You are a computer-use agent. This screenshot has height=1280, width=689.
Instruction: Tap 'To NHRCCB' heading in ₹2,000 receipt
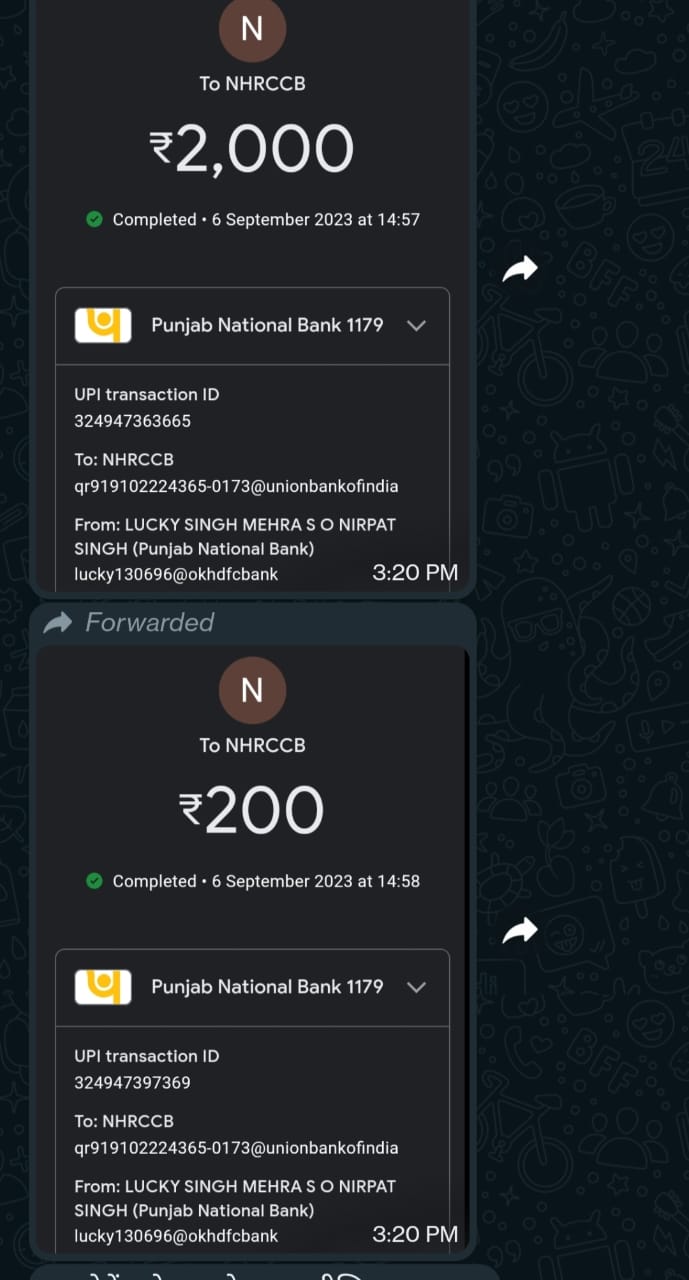point(252,84)
